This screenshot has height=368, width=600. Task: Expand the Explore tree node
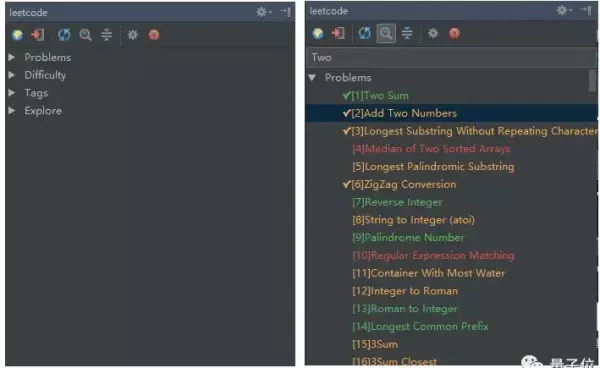12,111
